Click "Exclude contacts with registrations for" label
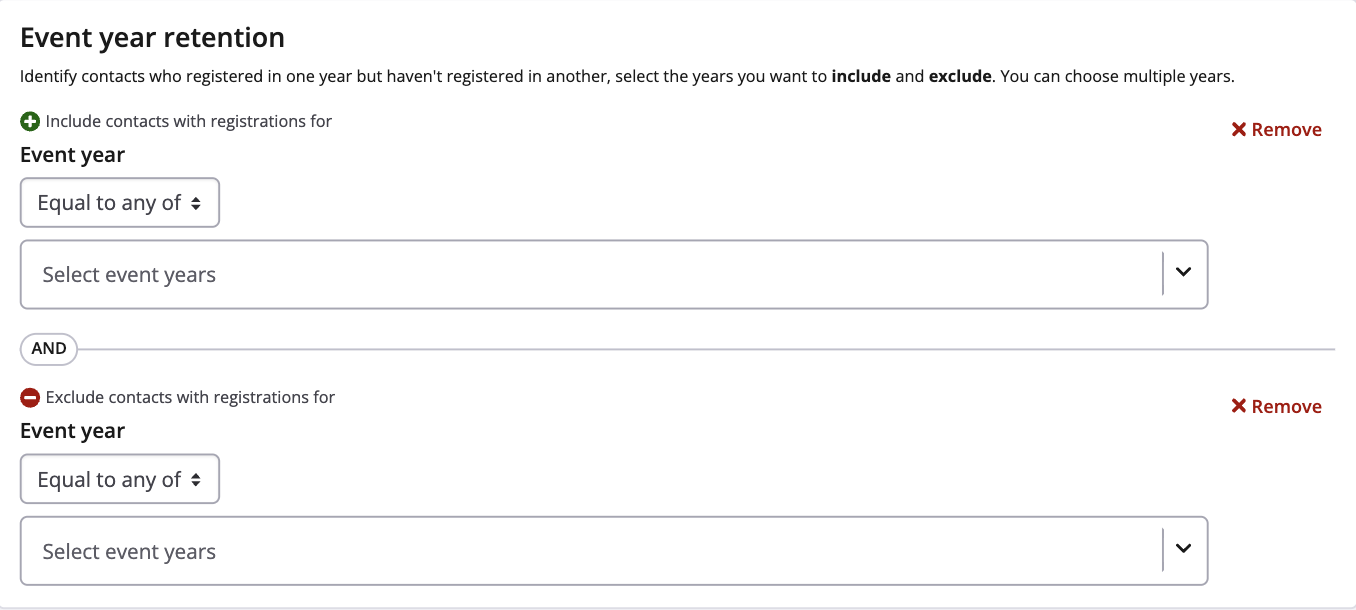 tap(190, 398)
